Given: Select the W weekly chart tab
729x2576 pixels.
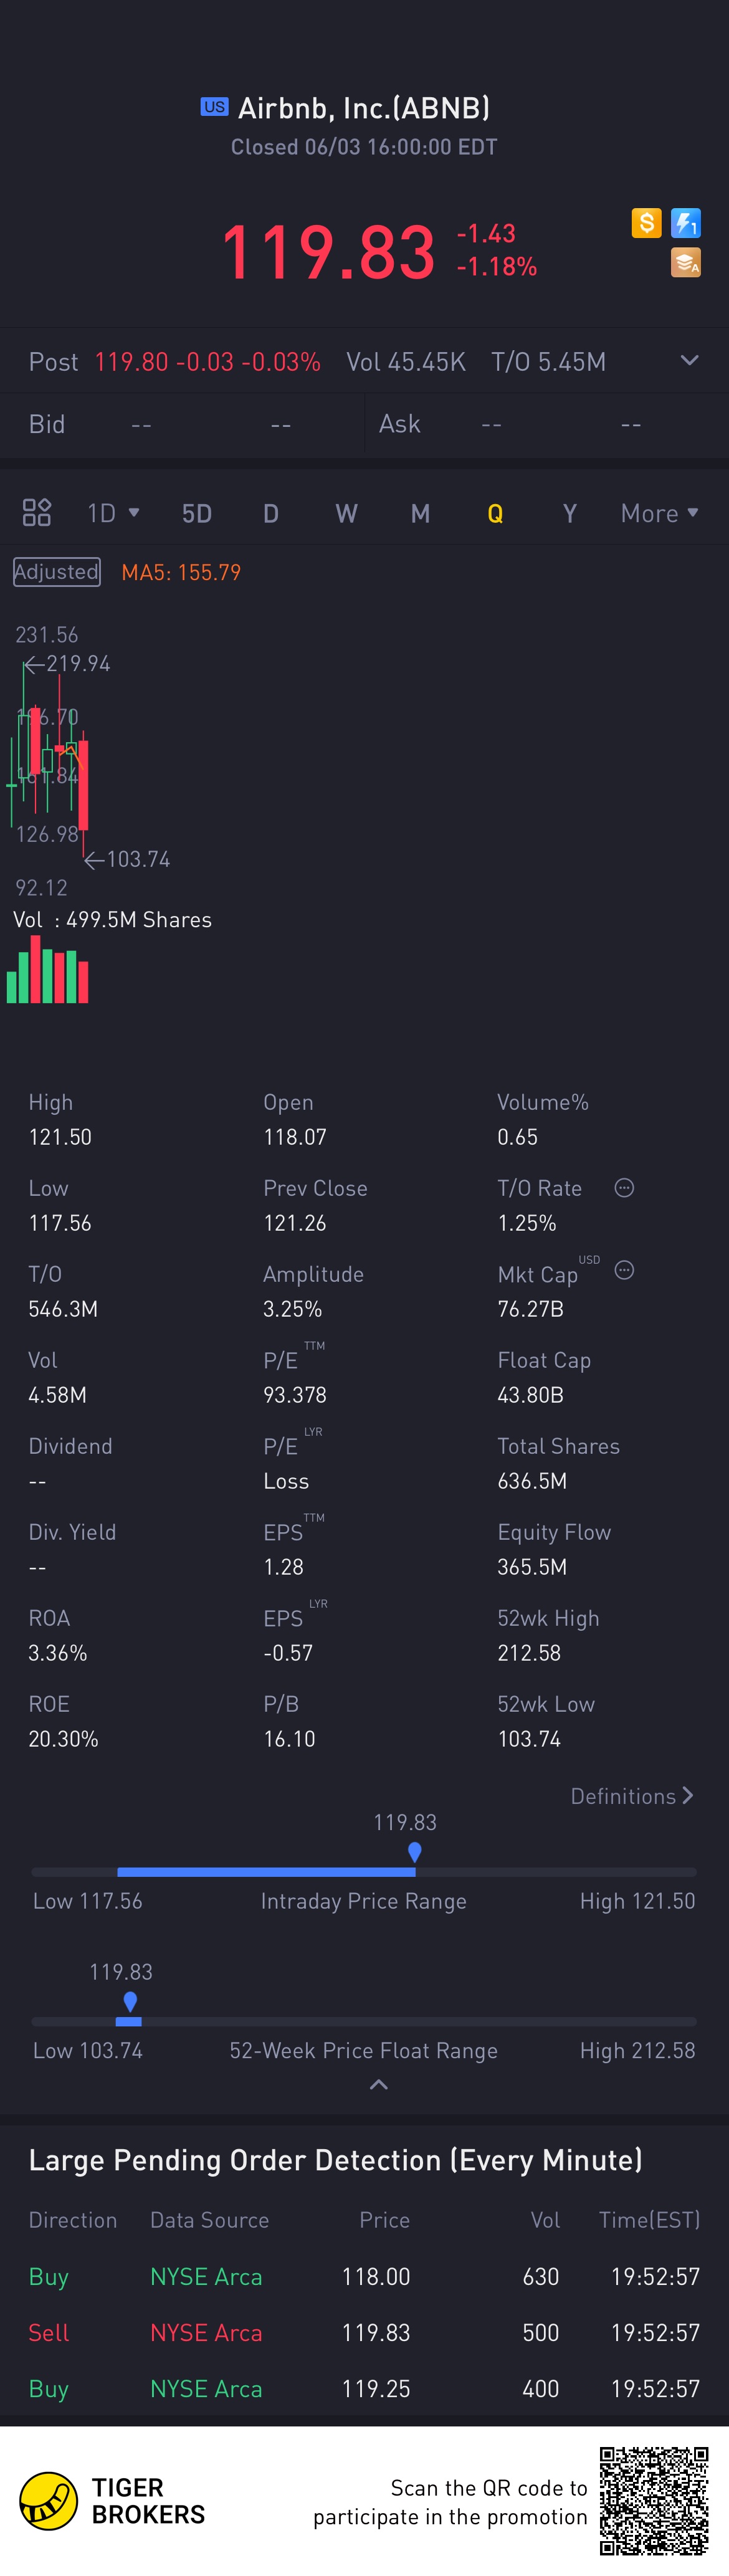Looking at the screenshot, I should point(346,514).
